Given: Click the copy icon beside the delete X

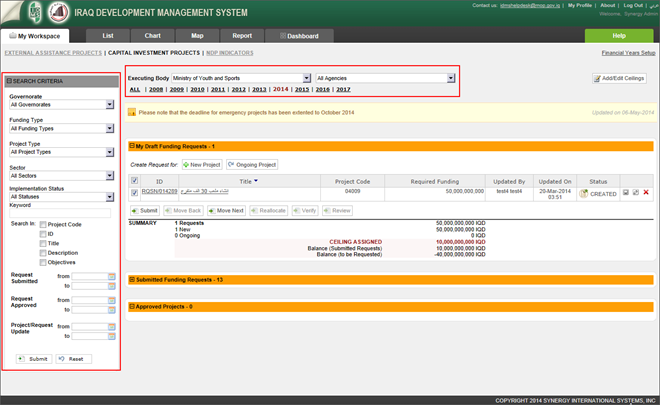Looking at the screenshot, I should coord(636,192).
